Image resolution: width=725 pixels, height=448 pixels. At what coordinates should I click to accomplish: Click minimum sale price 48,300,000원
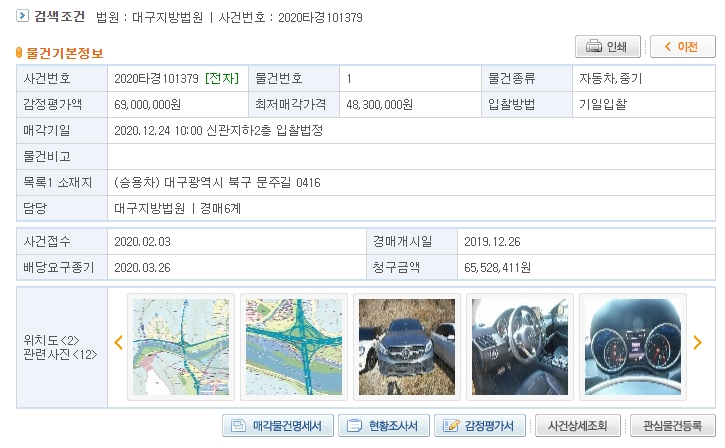[380, 105]
